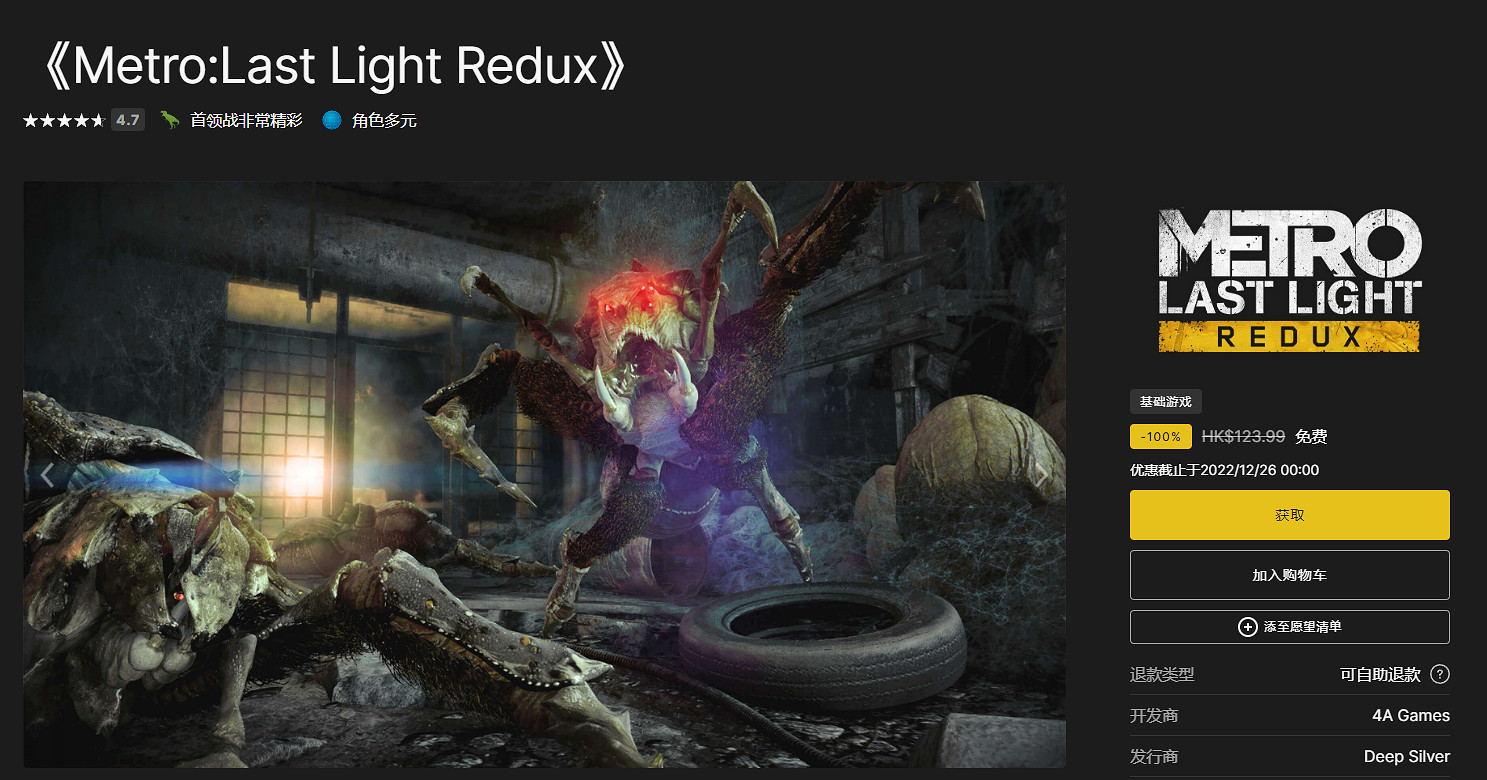The width and height of the screenshot is (1487, 780).
Task: Click the five-star rating icons
Action: coord(64,121)
